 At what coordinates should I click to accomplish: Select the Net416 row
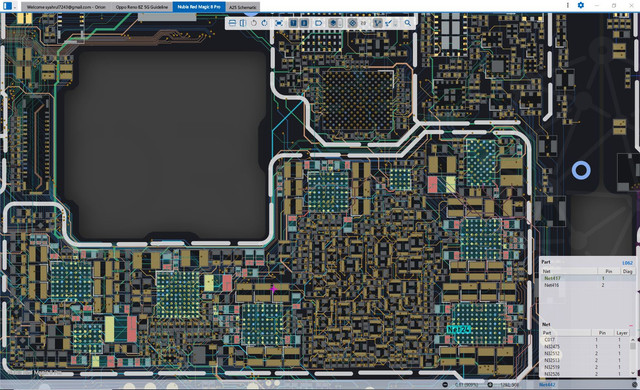[588, 285]
